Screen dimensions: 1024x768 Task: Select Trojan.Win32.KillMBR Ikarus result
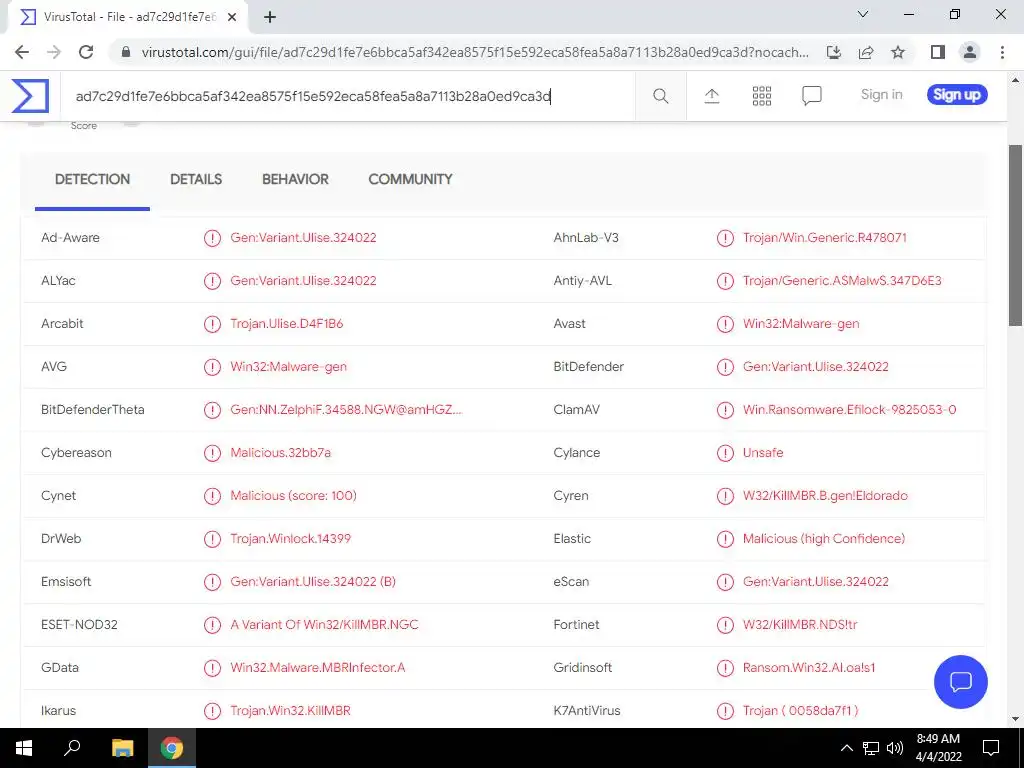pos(290,711)
